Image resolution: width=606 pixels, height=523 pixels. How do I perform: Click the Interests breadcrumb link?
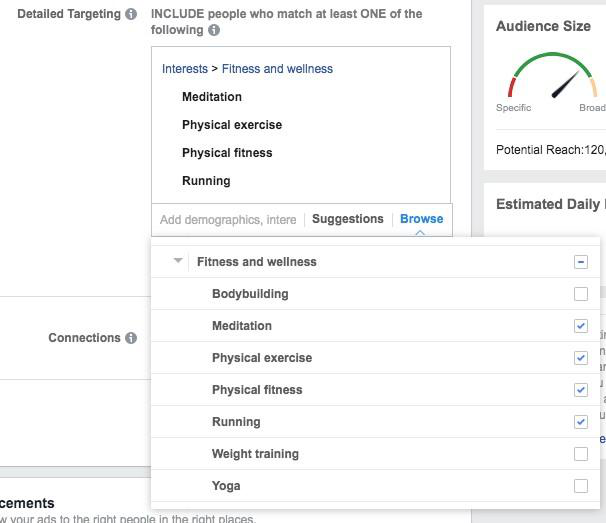[x=184, y=69]
